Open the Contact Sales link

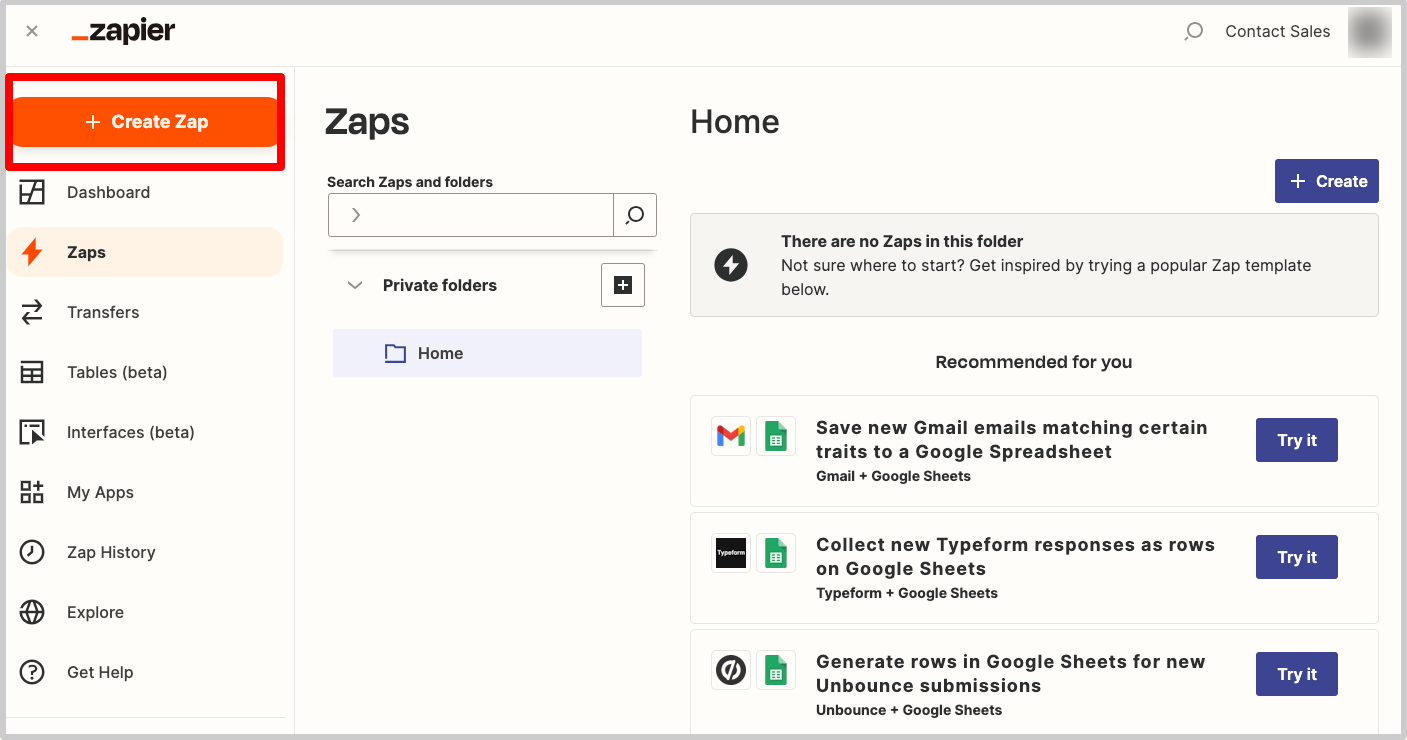(x=1277, y=32)
